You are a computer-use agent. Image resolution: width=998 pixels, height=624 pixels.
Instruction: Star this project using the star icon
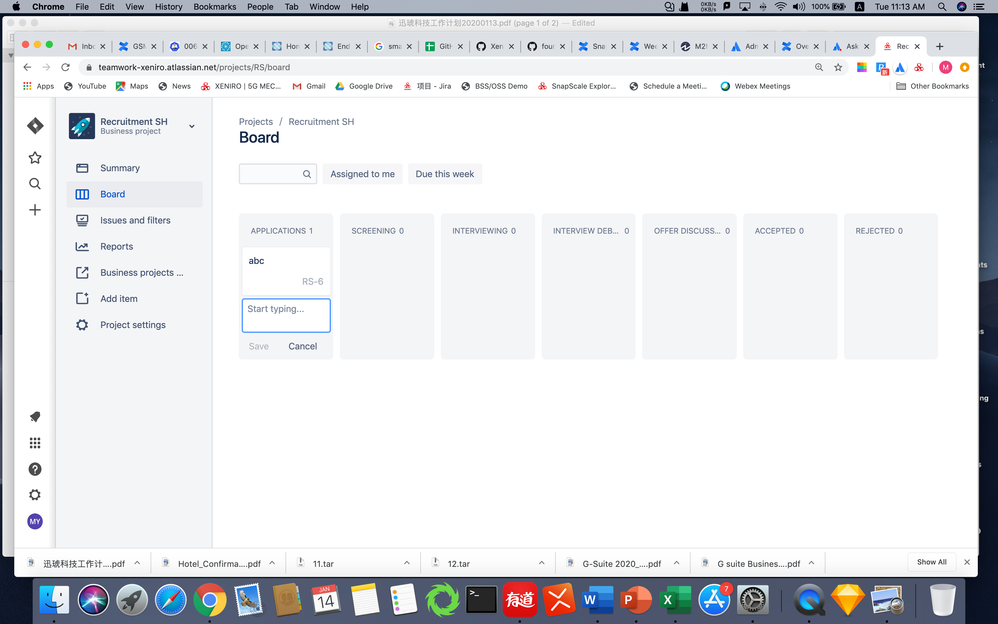point(34,157)
